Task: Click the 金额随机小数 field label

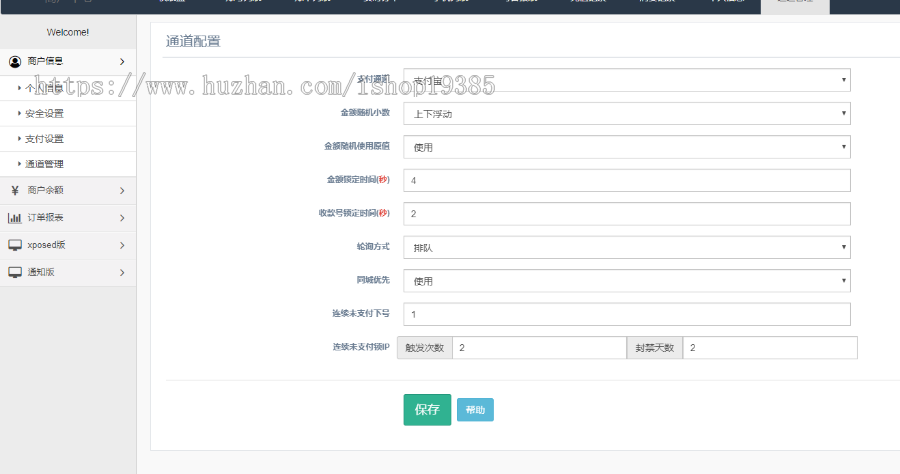Action: [x=365, y=112]
